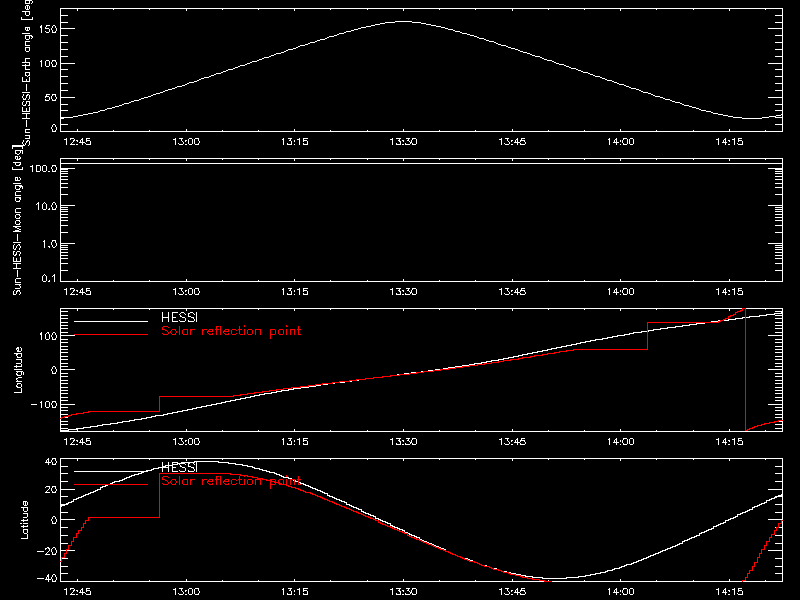This screenshot has height=600, width=800.
Task: Click the 13:30 tick label in Latitude plot
Action: click(403, 592)
